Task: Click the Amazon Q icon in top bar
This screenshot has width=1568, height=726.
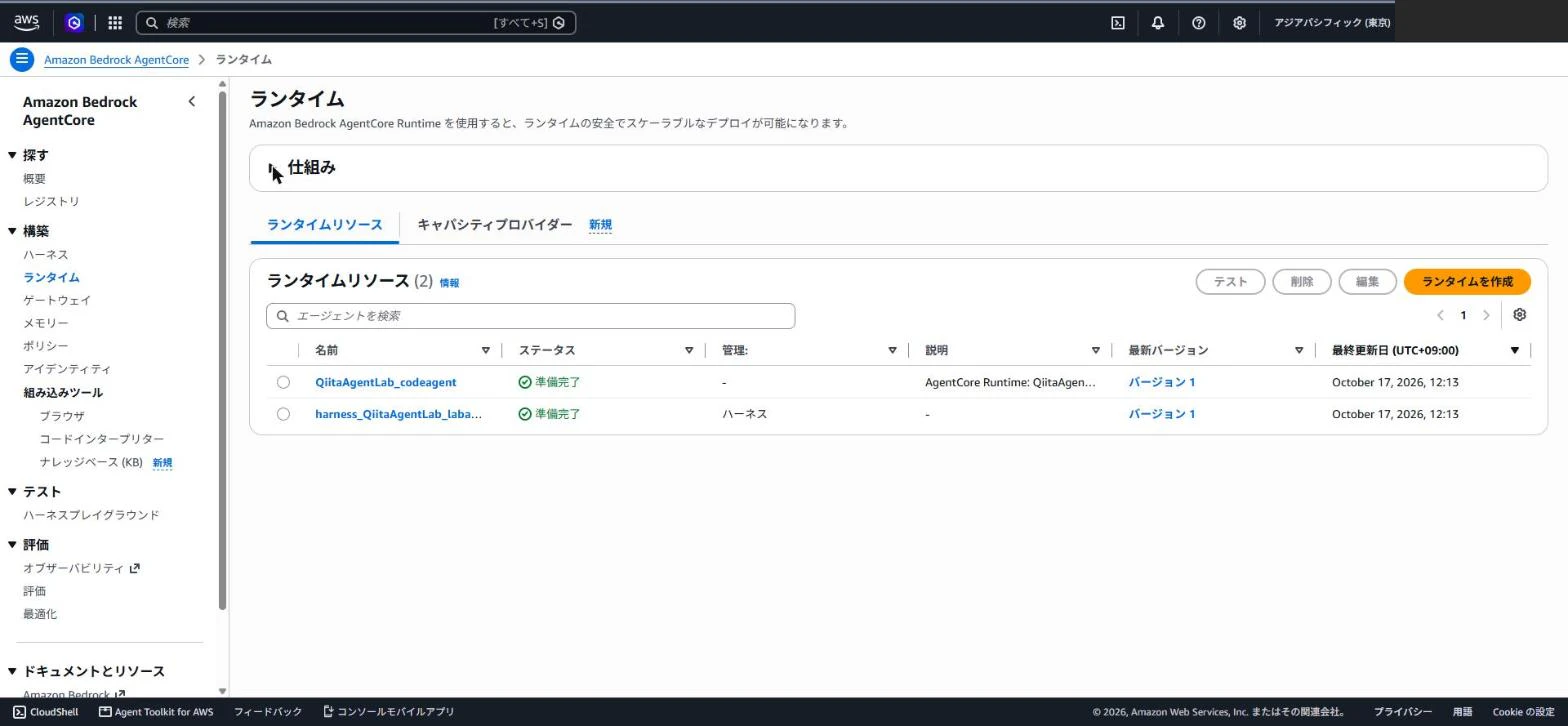Action: (x=74, y=22)
